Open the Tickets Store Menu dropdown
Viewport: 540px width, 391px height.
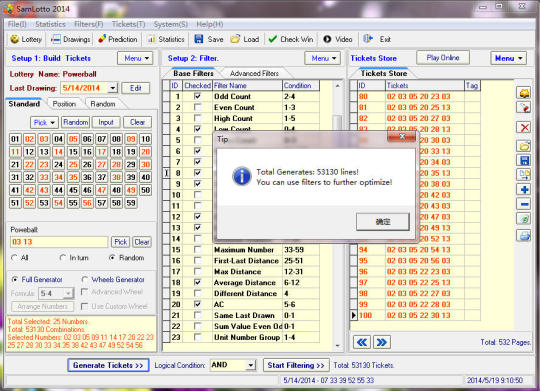coord(509,58)
